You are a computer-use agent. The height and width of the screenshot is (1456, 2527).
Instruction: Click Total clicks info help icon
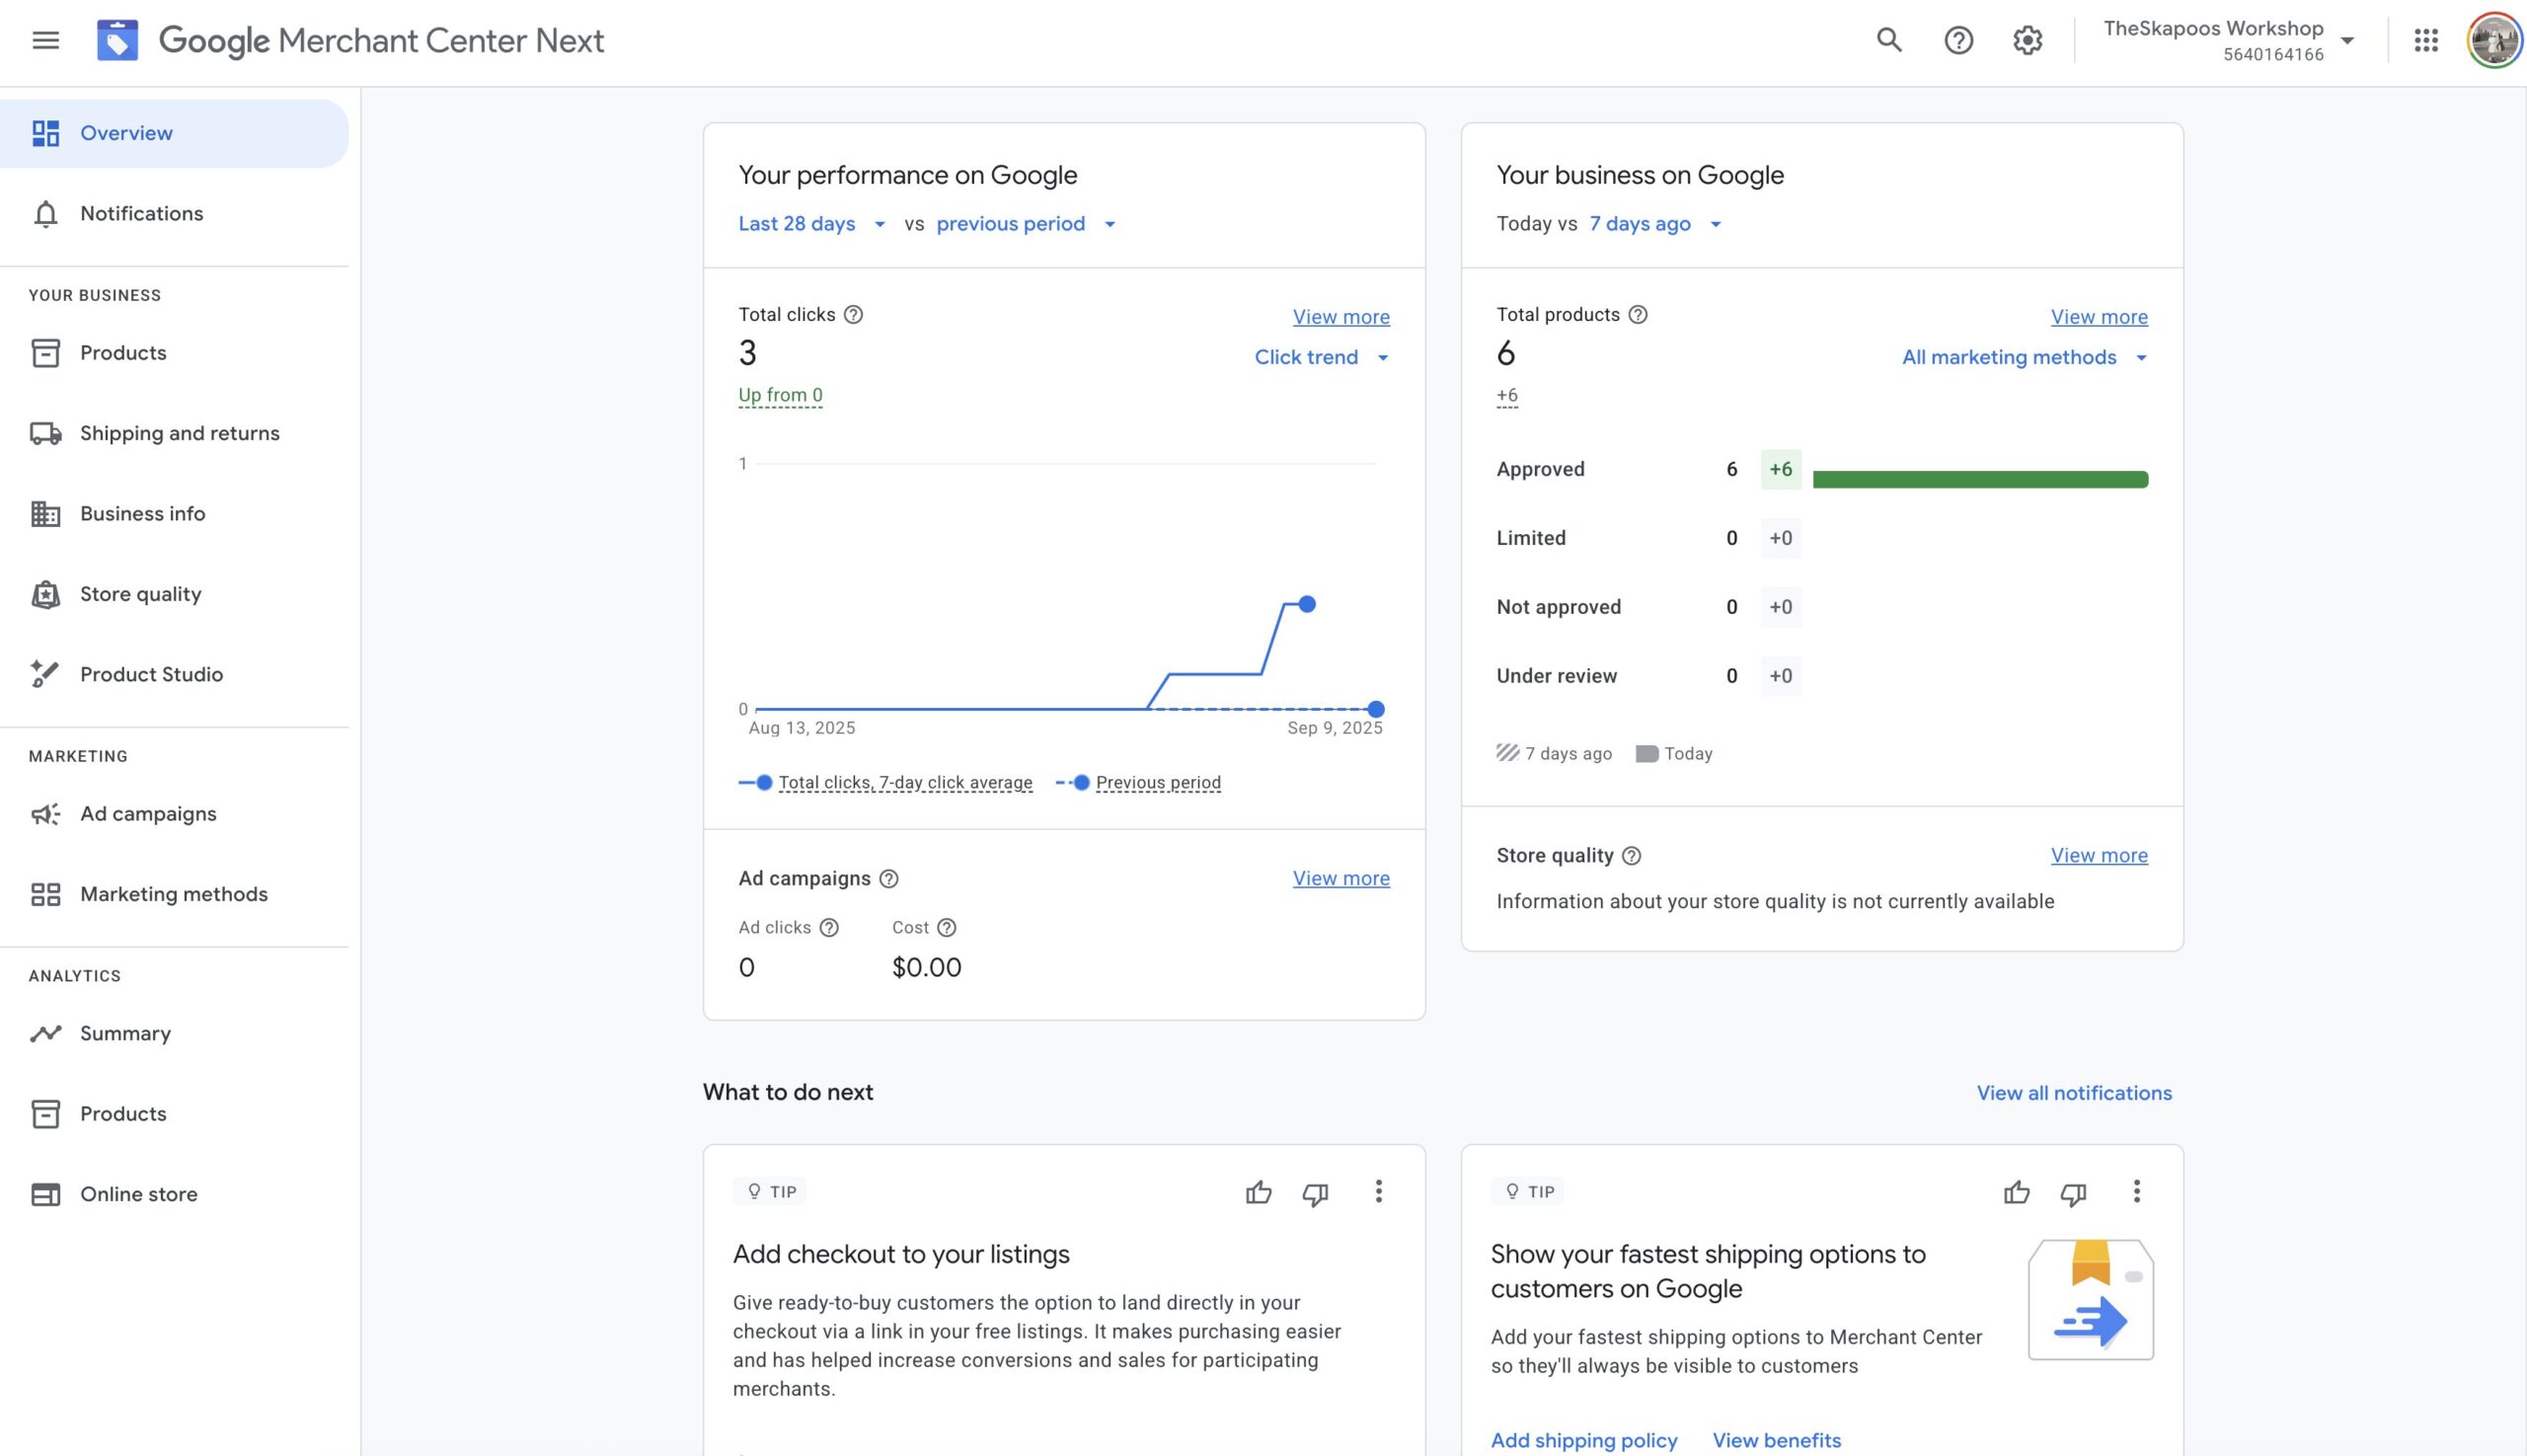853,314
